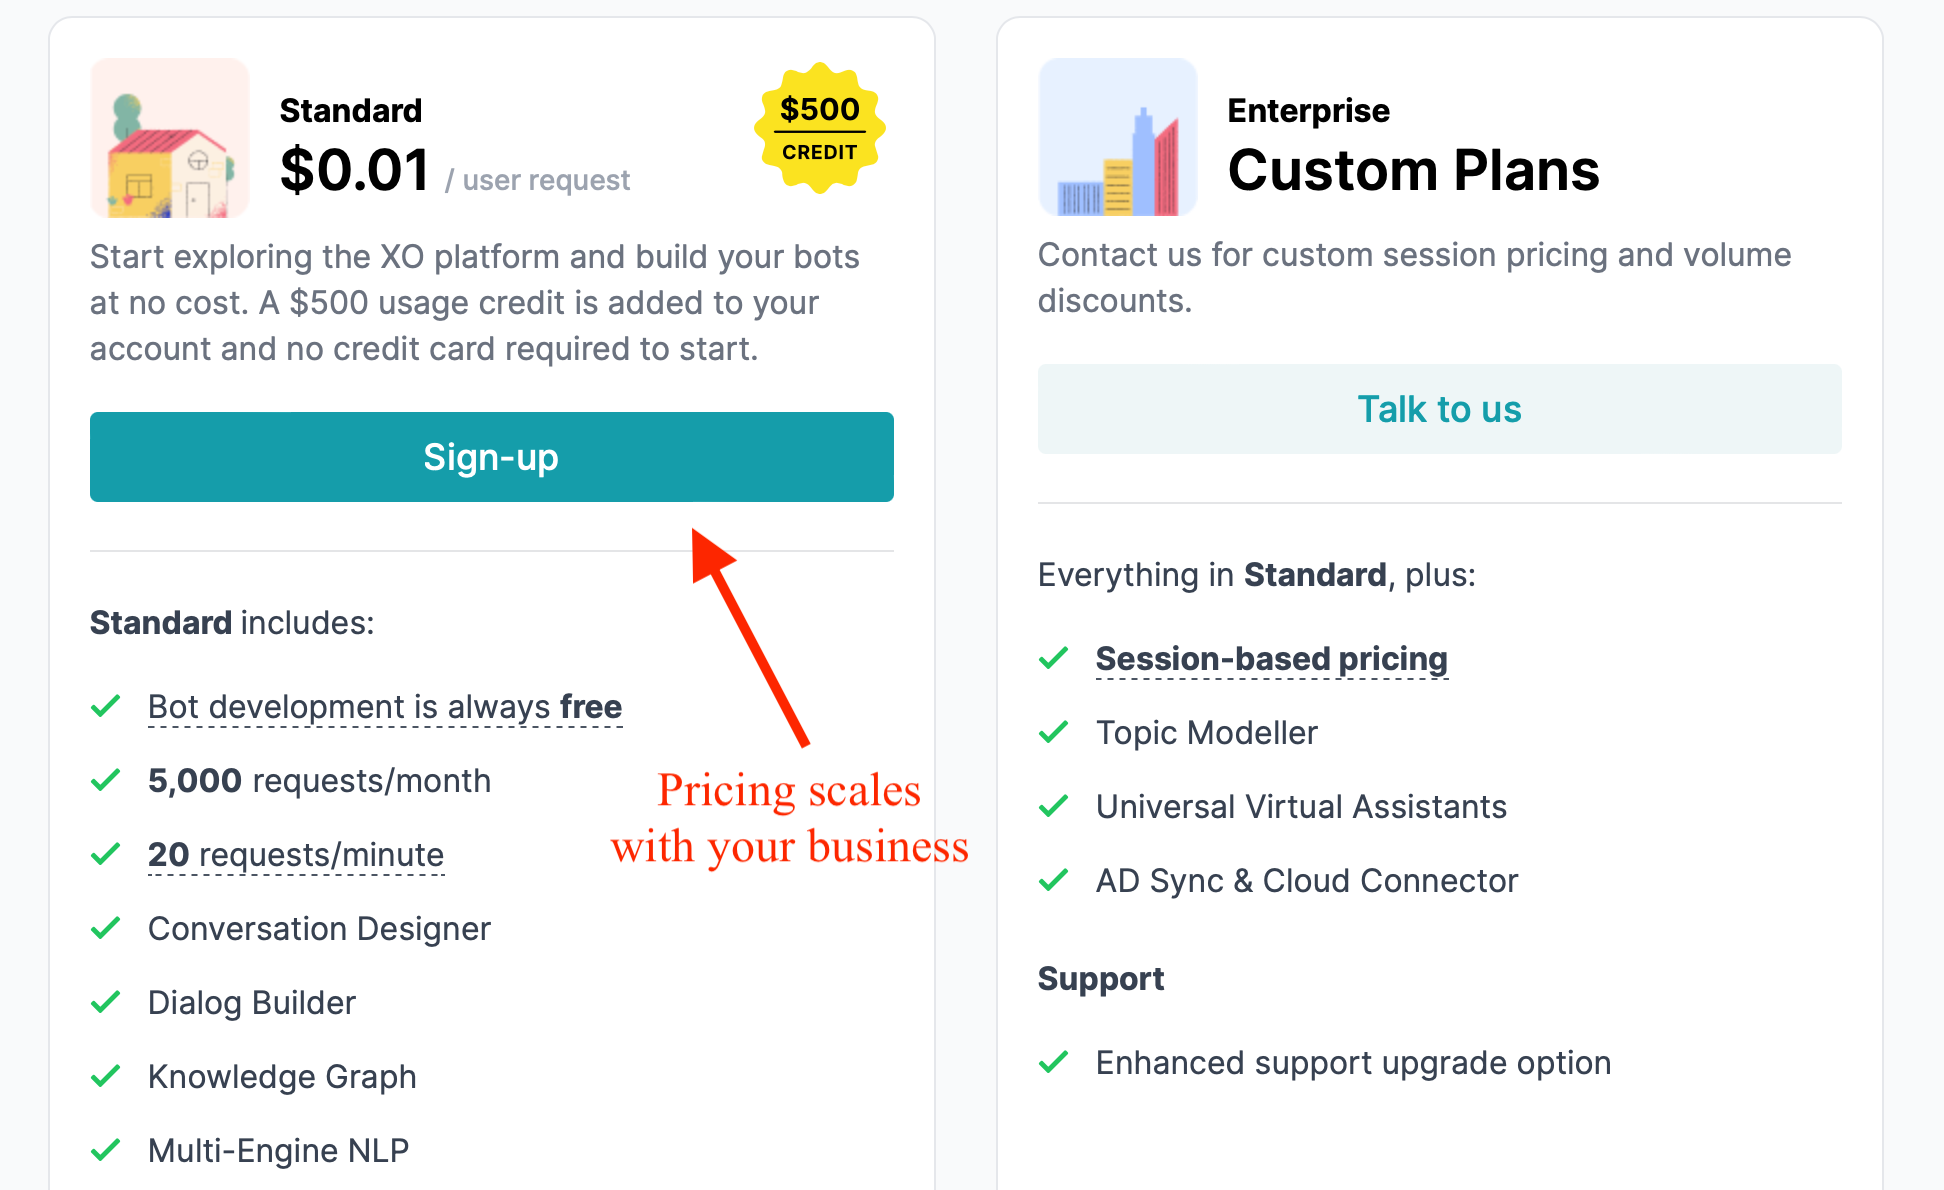The height and width of the screenshot is (1190, 1944).
Task: Click the checkmark next to 5,000 requests/month
Action: [106, 780]
